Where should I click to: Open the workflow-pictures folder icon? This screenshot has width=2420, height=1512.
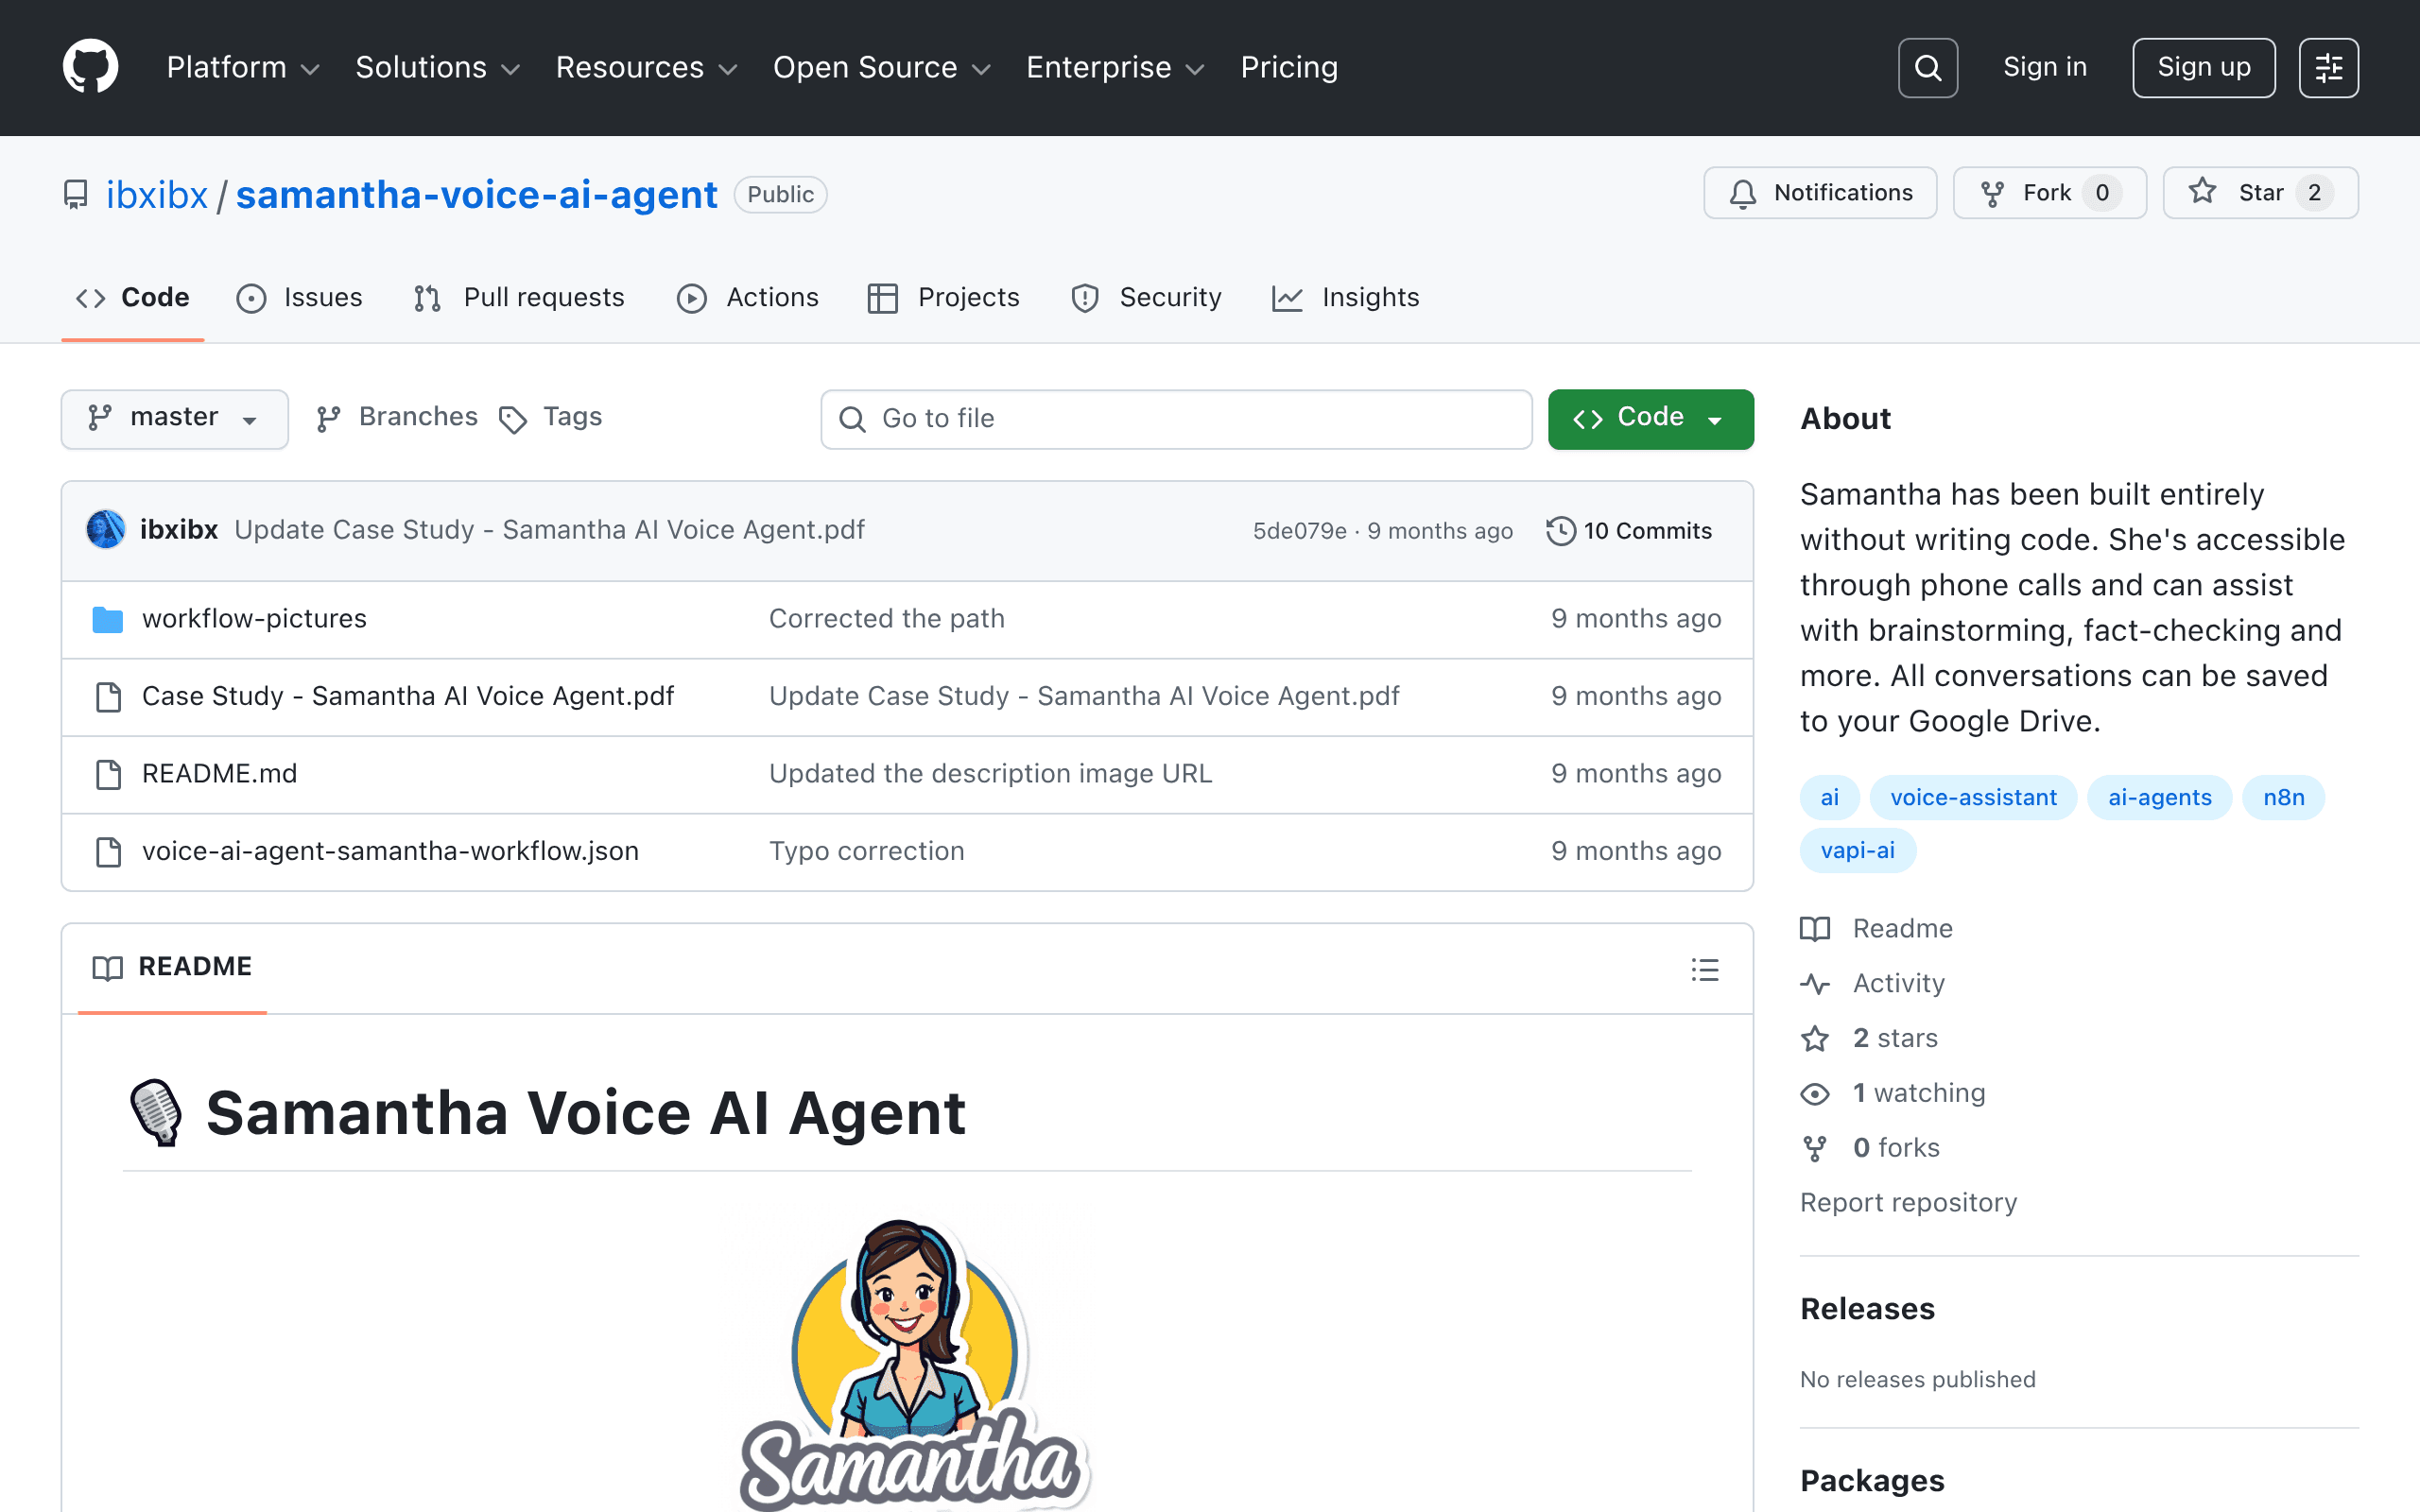[108, 619]
